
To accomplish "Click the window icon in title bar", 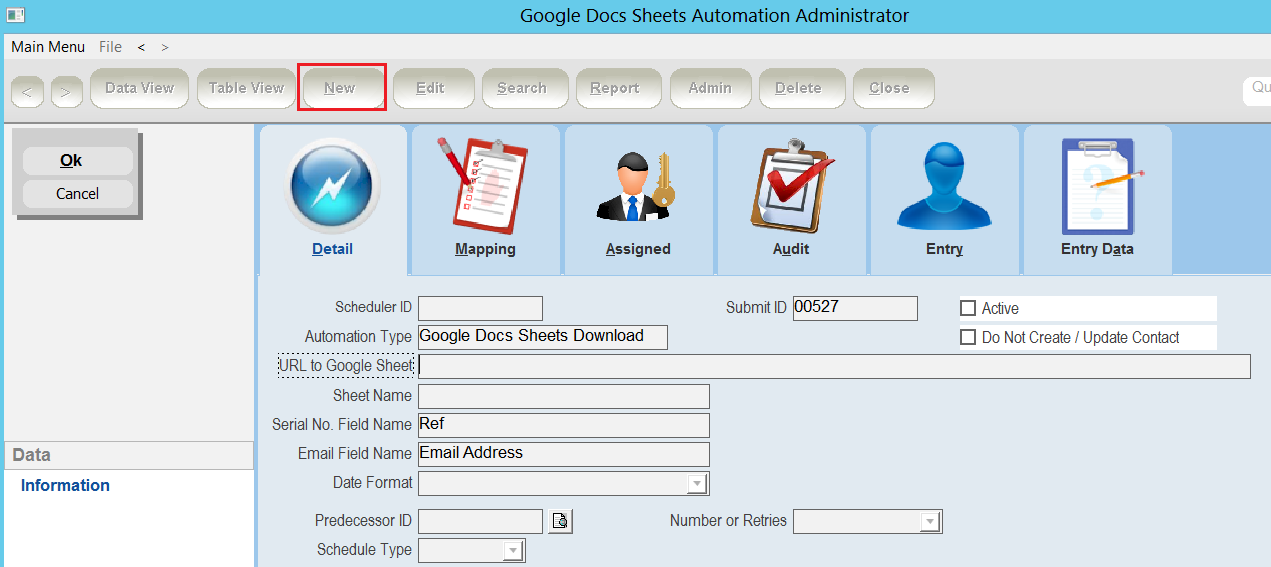I will coord(15,15).
